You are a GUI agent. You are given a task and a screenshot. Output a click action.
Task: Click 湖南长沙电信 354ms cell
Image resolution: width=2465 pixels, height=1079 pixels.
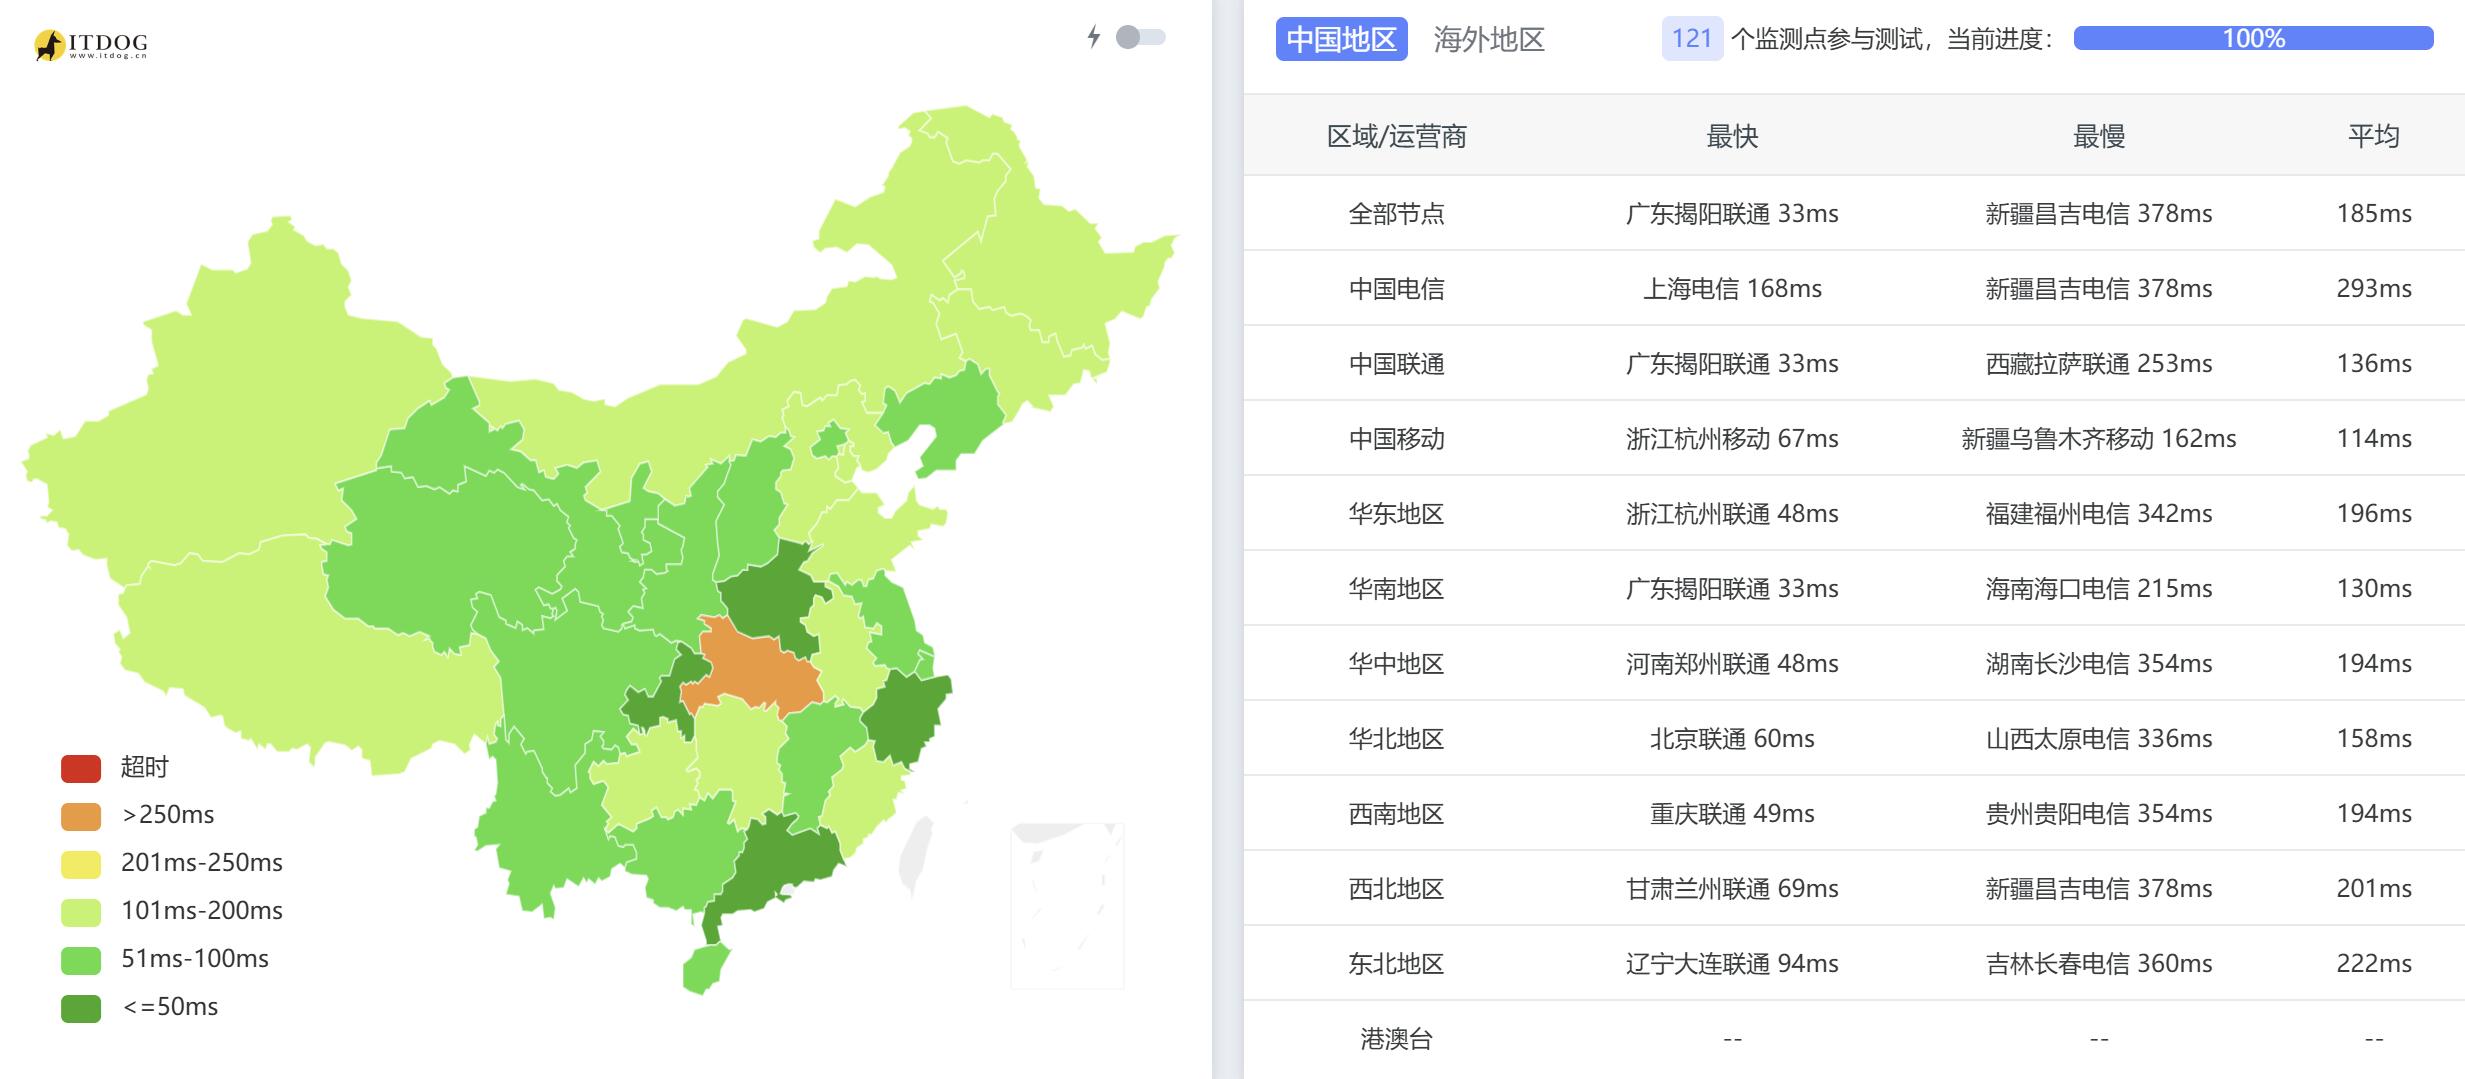[x=2099, y=663]
